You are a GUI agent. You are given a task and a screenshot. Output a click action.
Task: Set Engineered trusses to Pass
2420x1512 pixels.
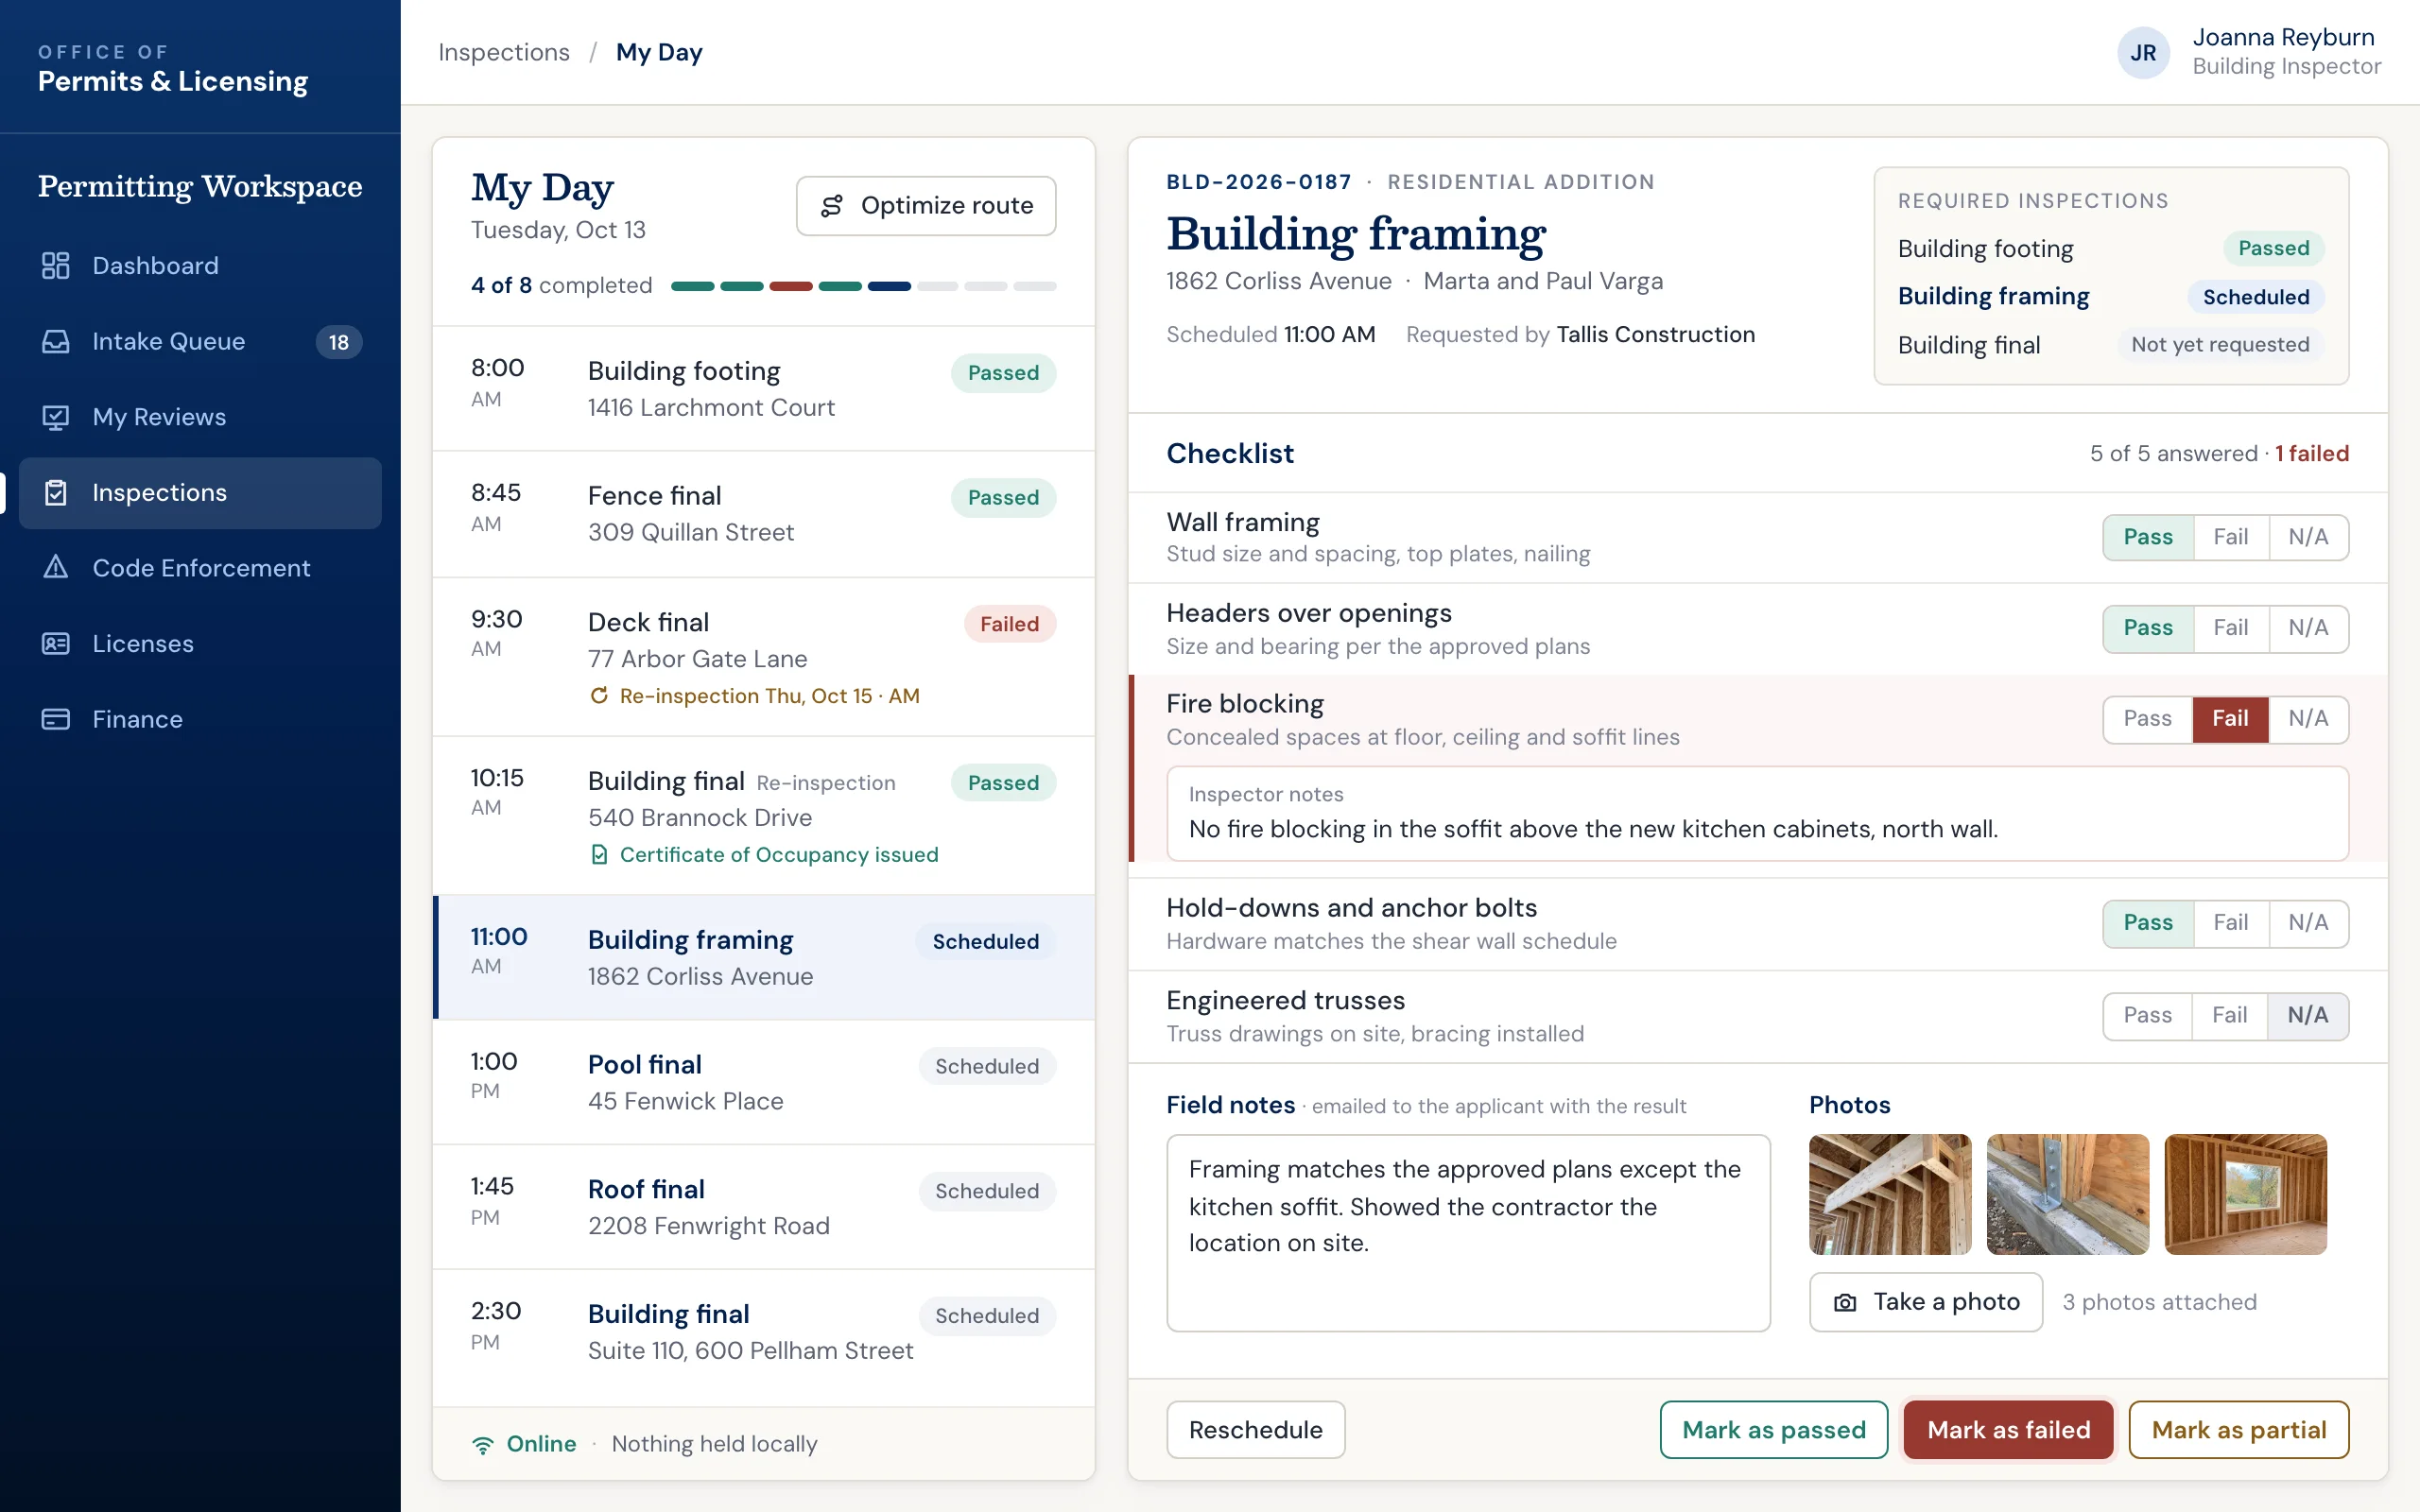(2147, 1016)
